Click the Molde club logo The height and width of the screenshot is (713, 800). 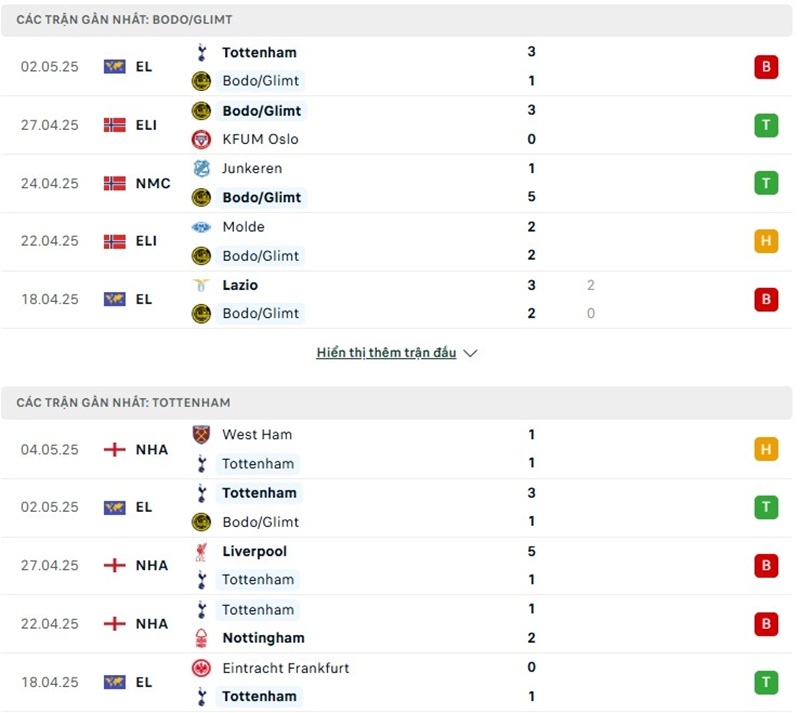click(x=201, y=227)
